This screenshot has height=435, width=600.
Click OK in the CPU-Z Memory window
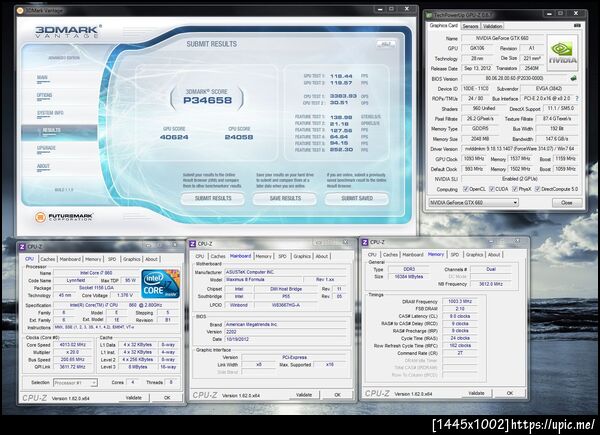point(510,393)
